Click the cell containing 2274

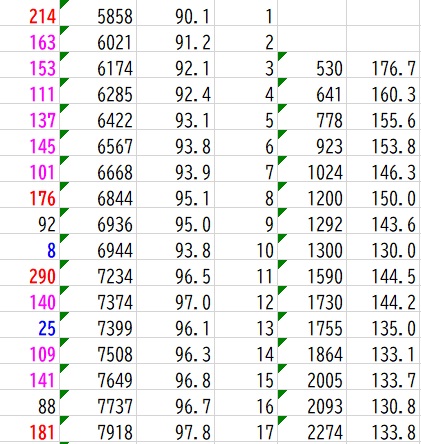312,429
